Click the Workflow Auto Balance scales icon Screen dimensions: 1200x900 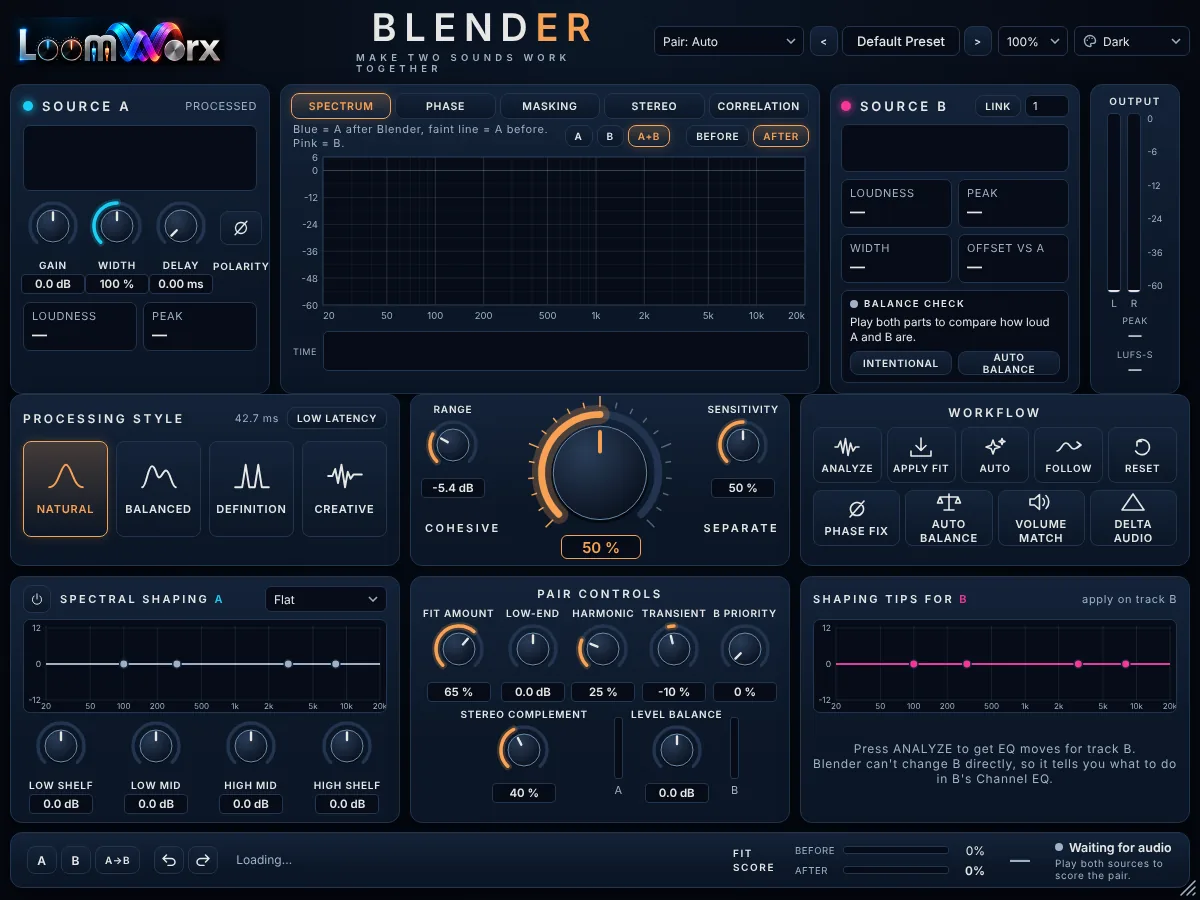pyautogui.click(x=948, y=518)
